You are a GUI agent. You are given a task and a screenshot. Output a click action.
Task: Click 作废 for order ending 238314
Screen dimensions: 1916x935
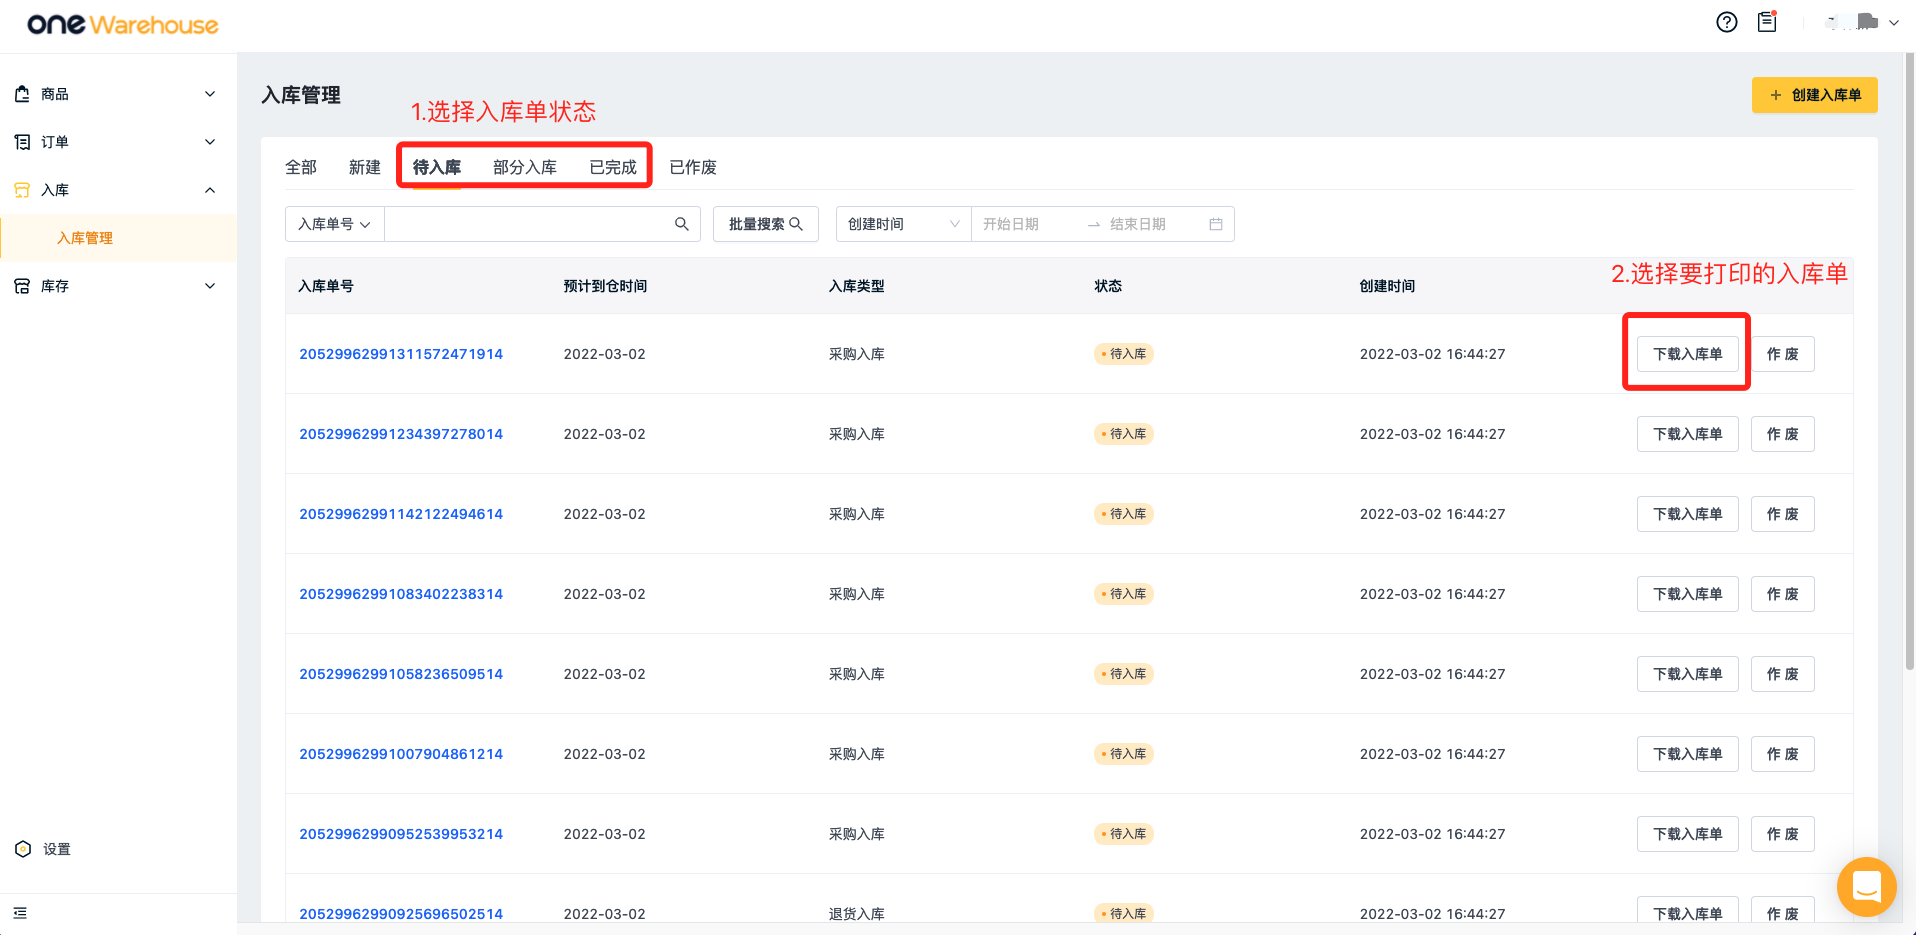click(1782, 594)
